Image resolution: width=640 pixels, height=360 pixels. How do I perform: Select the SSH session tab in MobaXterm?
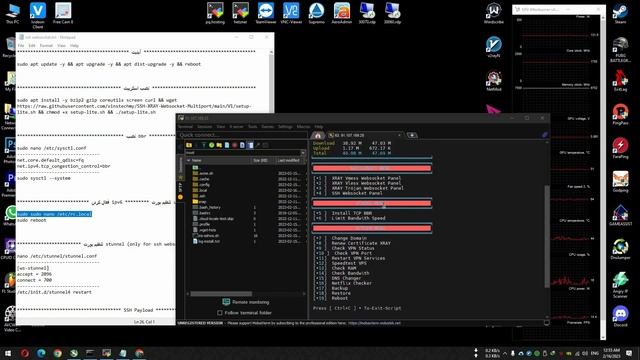point(364,135)
